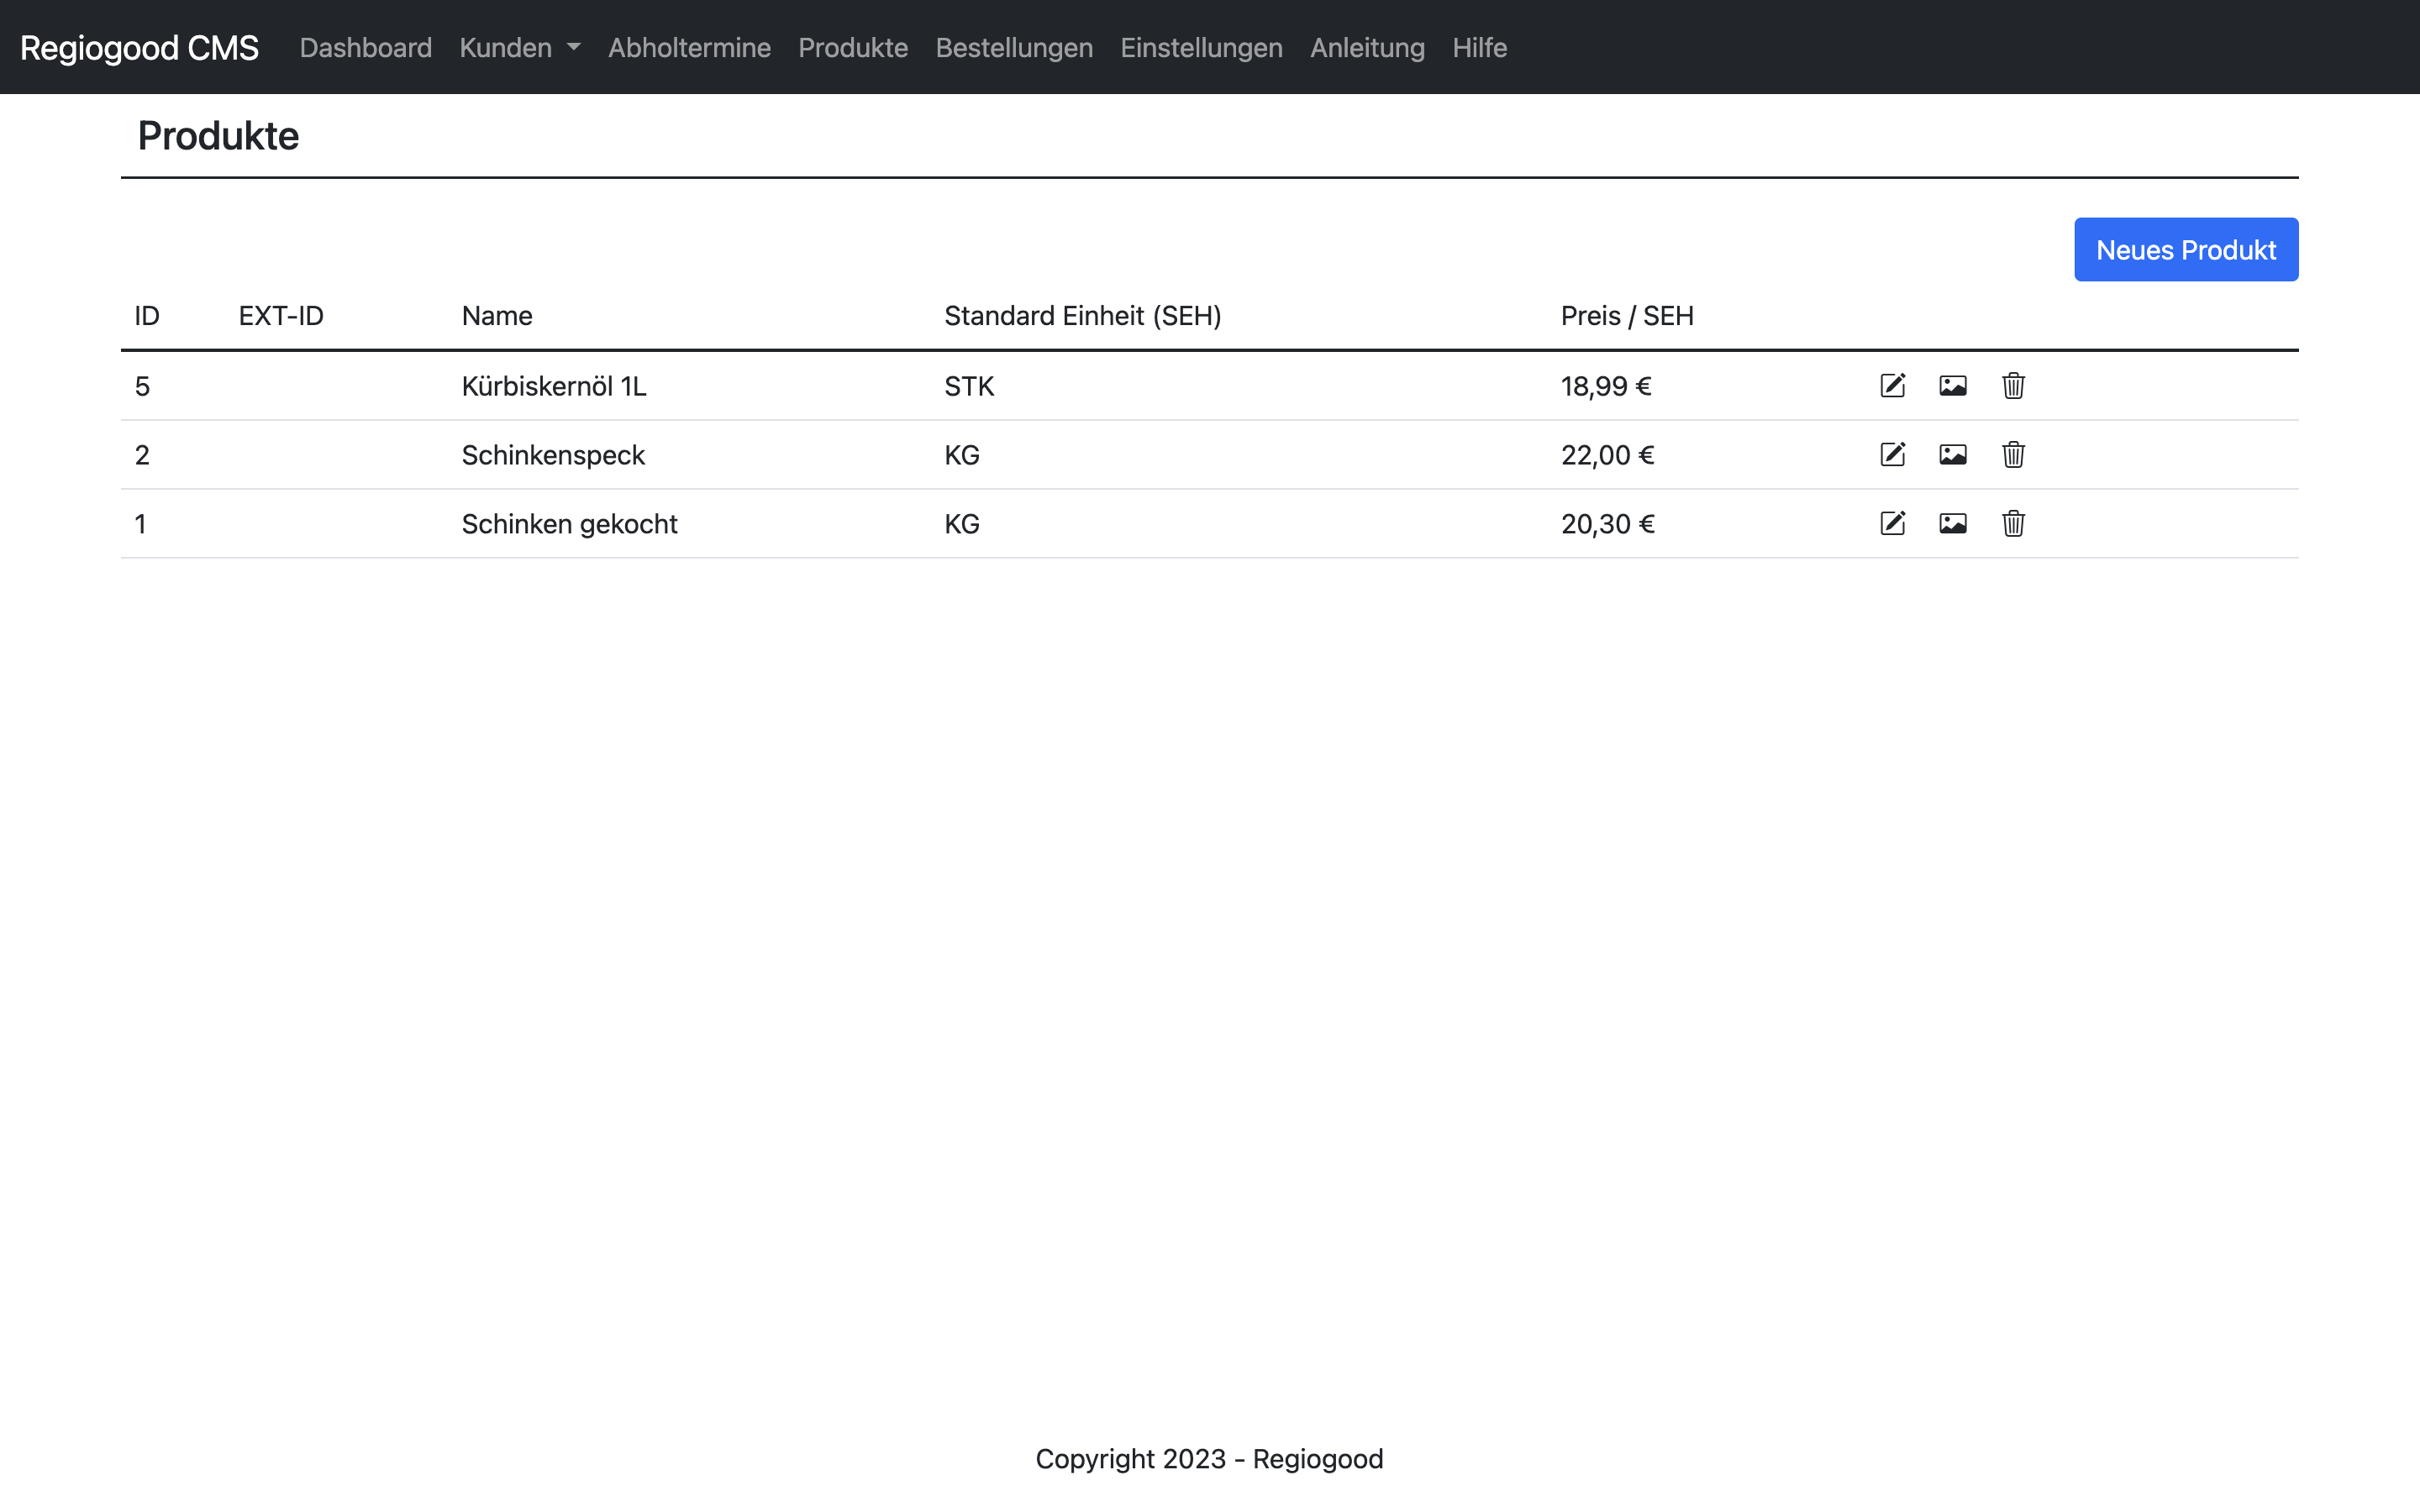
Task: Open the Abholtermine section
Action: coord(689,48)
